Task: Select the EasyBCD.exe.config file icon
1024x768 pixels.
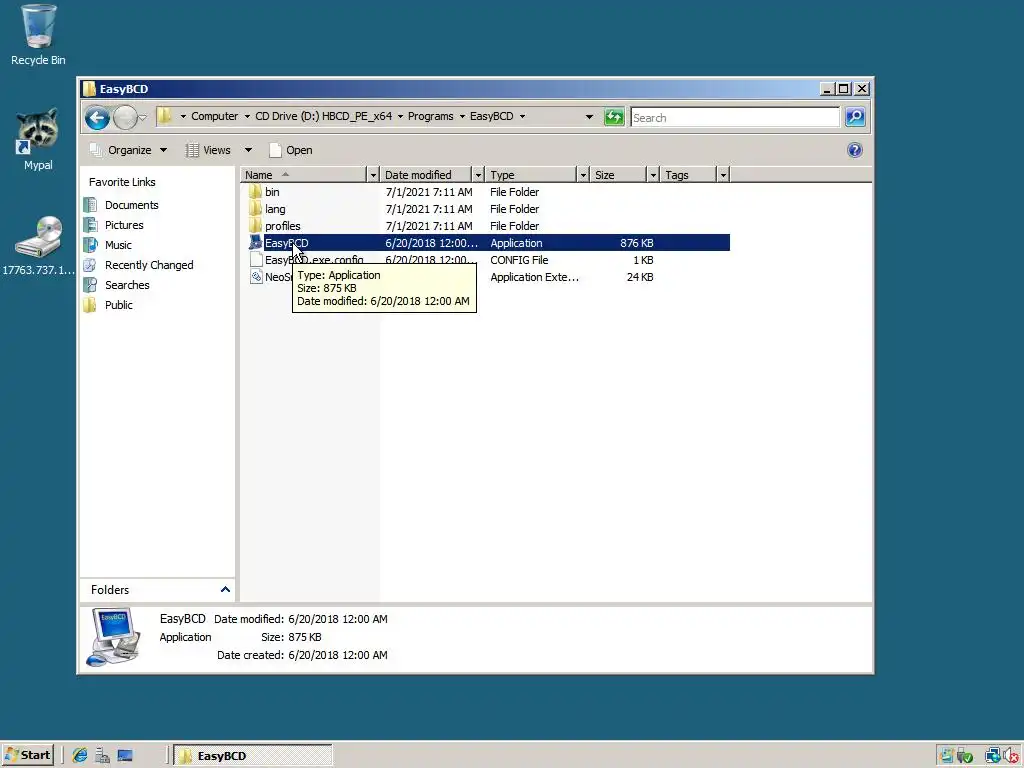Action: pos(255,260)
